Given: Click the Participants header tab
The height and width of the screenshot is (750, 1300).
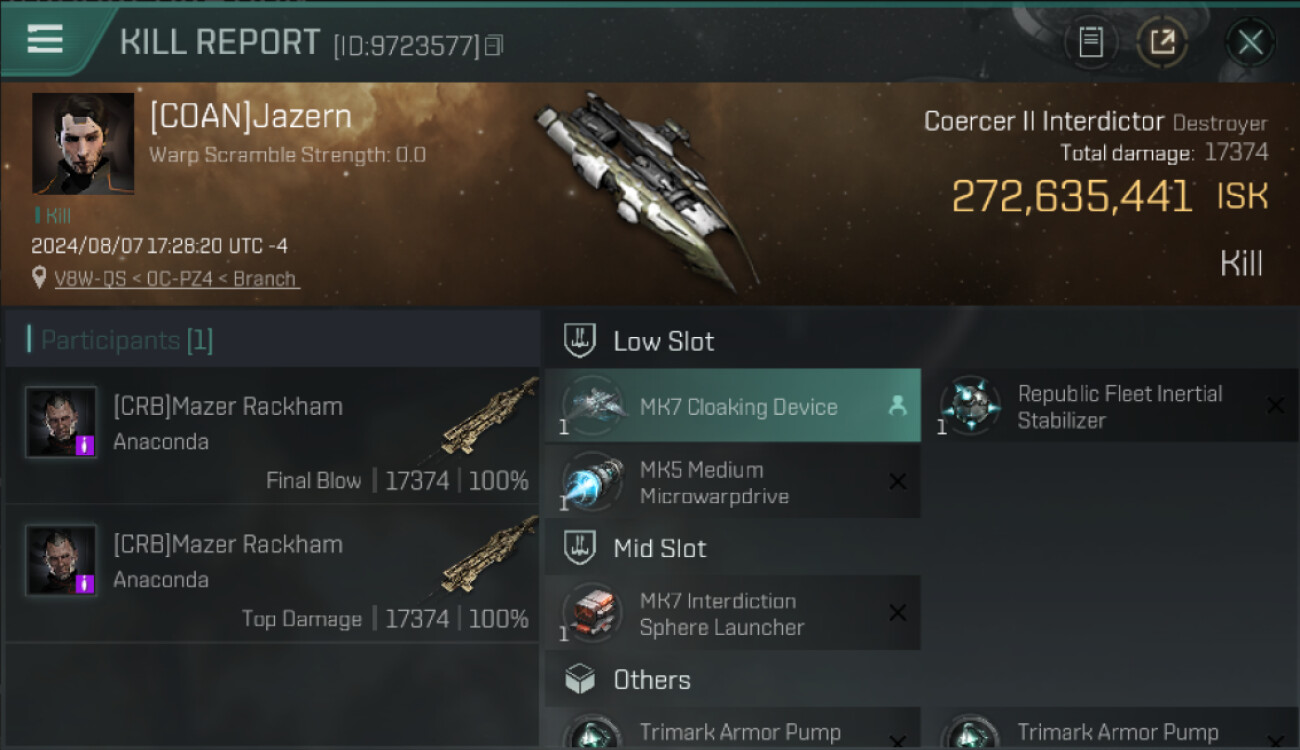Looking at the screenshot, I should [120, 340].
